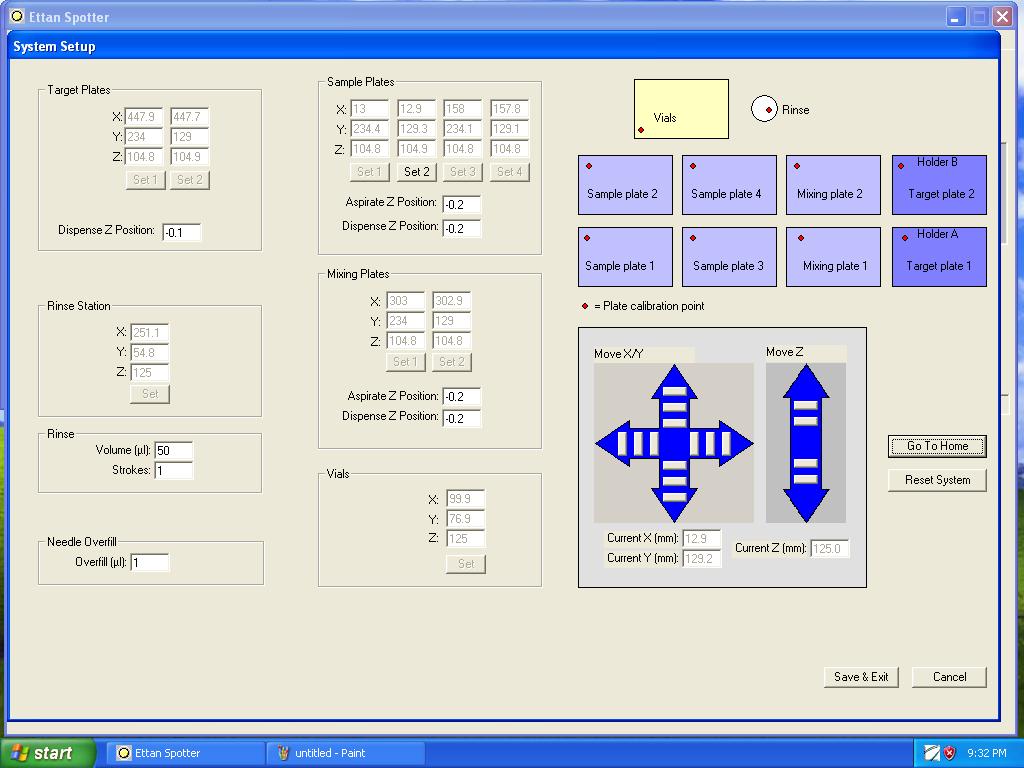Select the Mixing plate 2 position
The width and height of the screenshot is (1024, 768).
[833, 184]
